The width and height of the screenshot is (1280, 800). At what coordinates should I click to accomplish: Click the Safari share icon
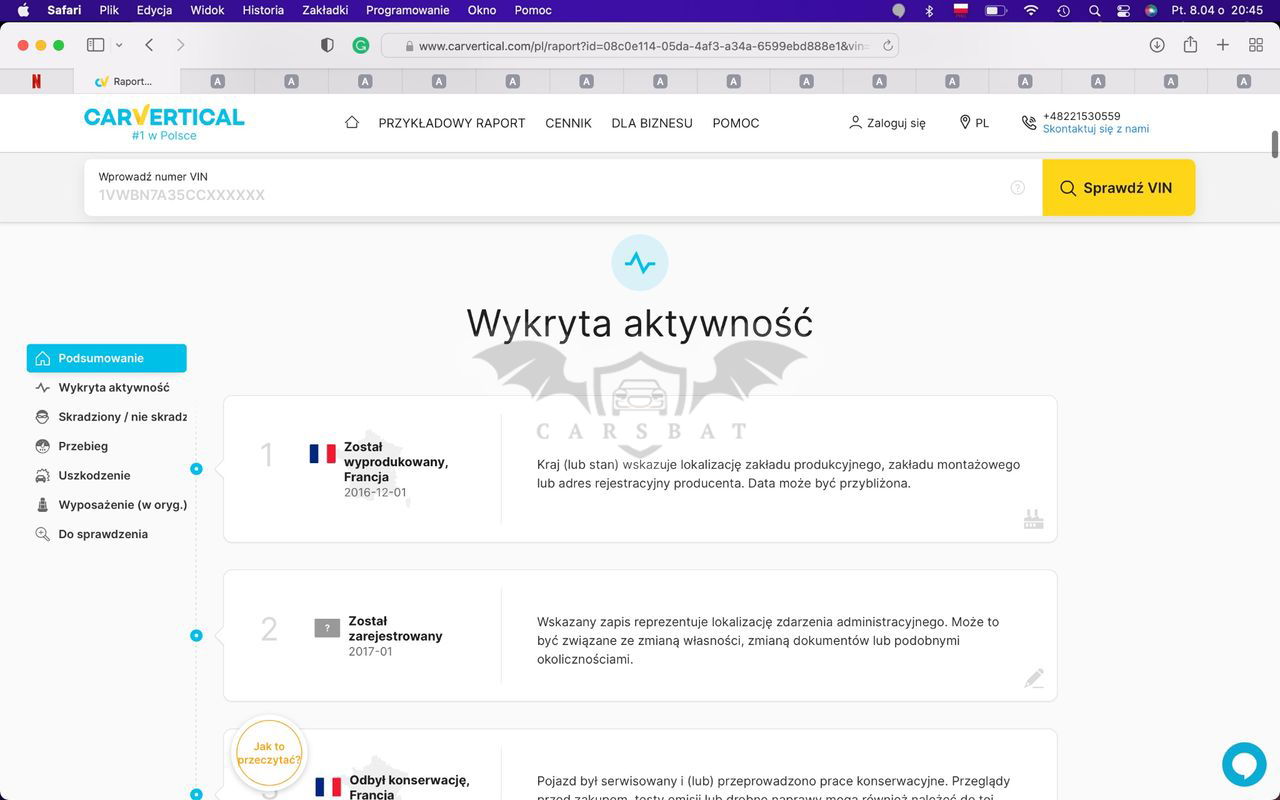click(1190, 45)
